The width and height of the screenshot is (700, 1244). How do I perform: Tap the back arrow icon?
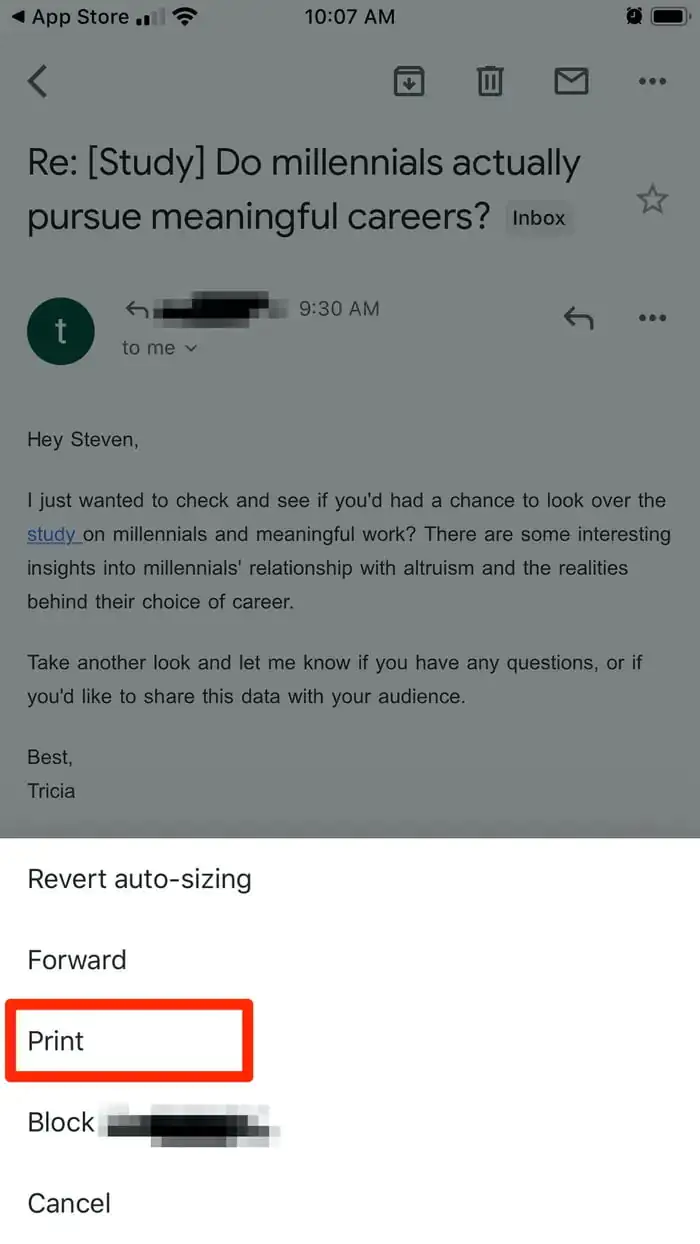[38, 81]
